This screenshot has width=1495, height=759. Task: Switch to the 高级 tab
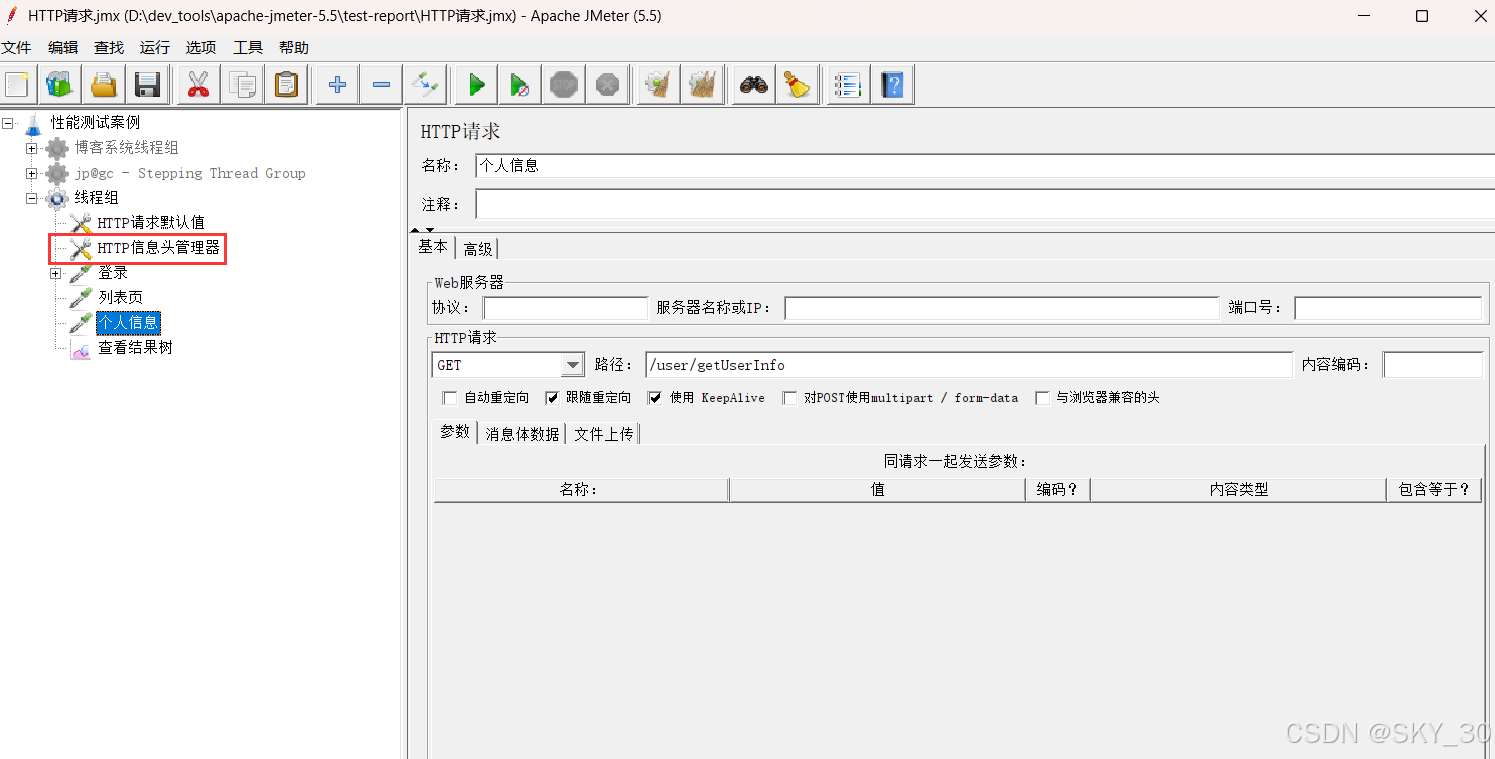(x=477, y=248)
